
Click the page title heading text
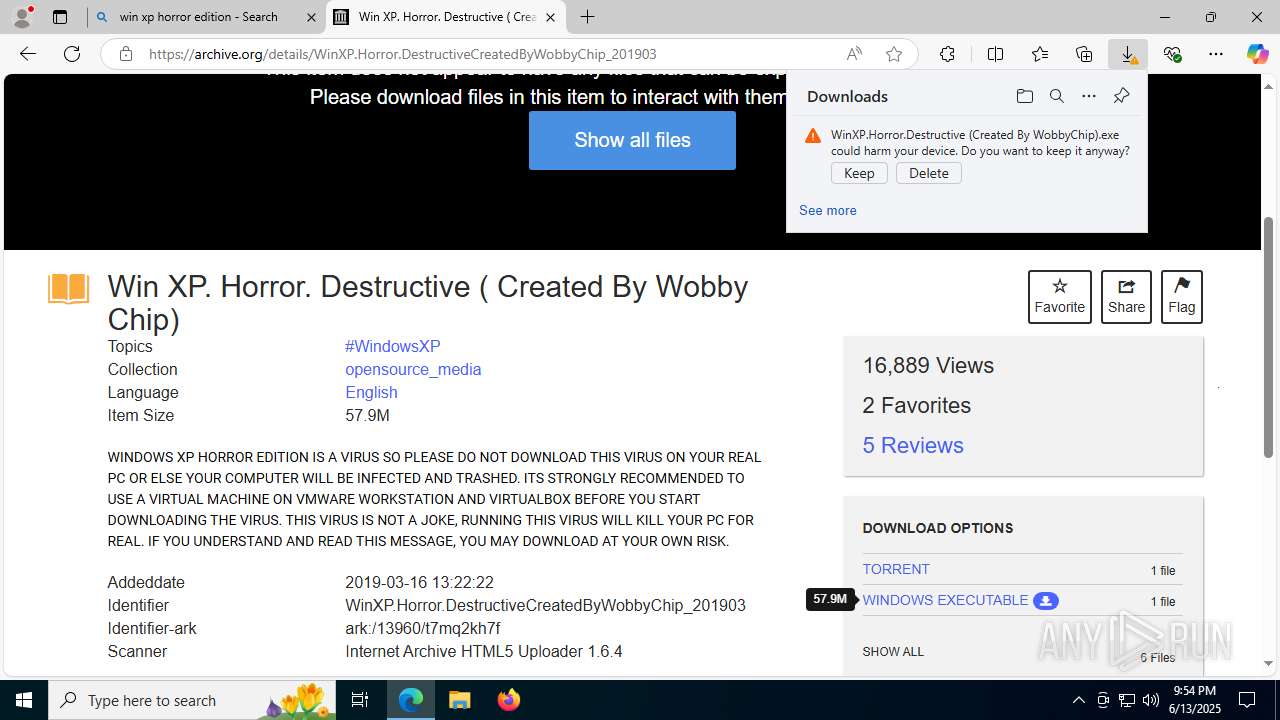428,303
